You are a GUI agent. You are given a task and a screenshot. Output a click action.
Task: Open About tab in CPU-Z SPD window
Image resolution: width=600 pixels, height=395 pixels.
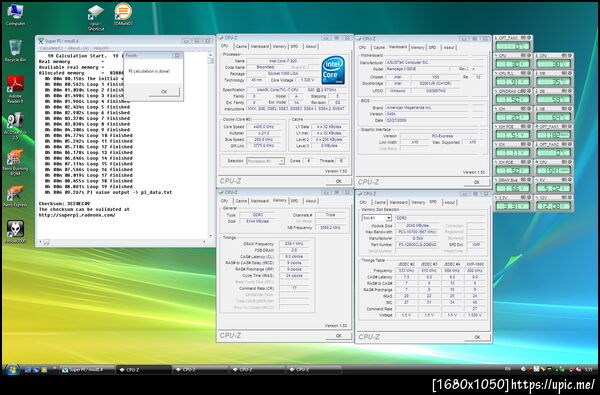449,202
